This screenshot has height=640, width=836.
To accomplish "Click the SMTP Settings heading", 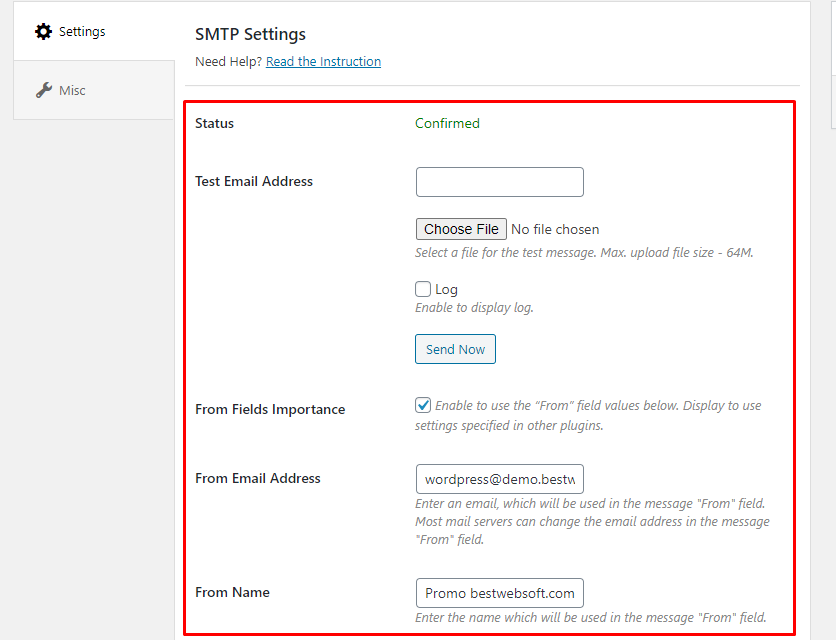I will click(x=251, y=34).
